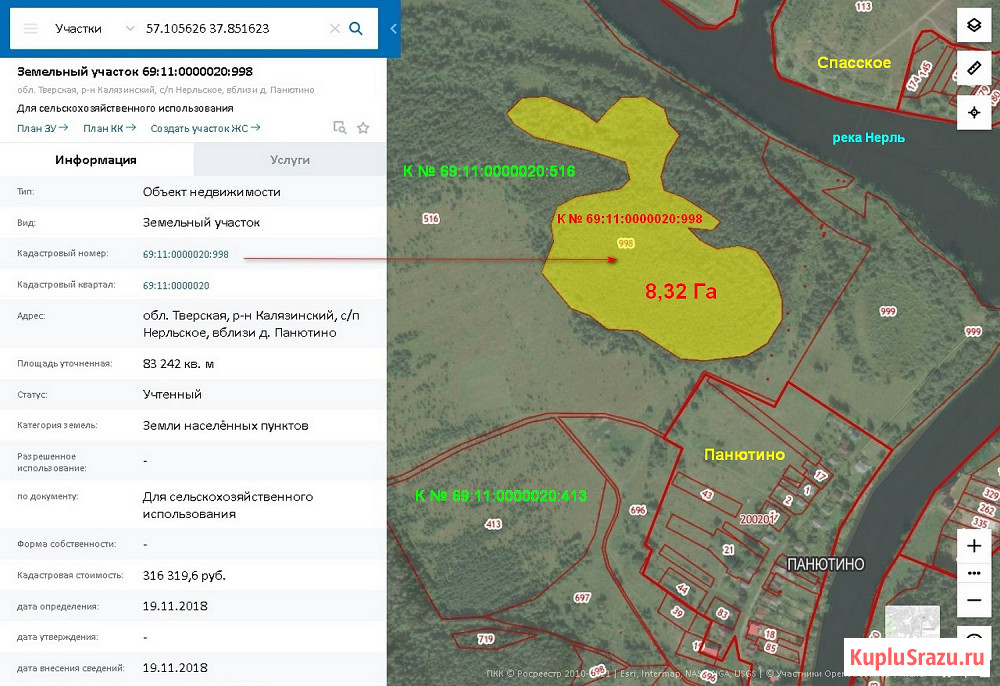The width and height of the screenshot is (1000, 686).
Task: Open the План ЗУ link
Action: [42, 128]
